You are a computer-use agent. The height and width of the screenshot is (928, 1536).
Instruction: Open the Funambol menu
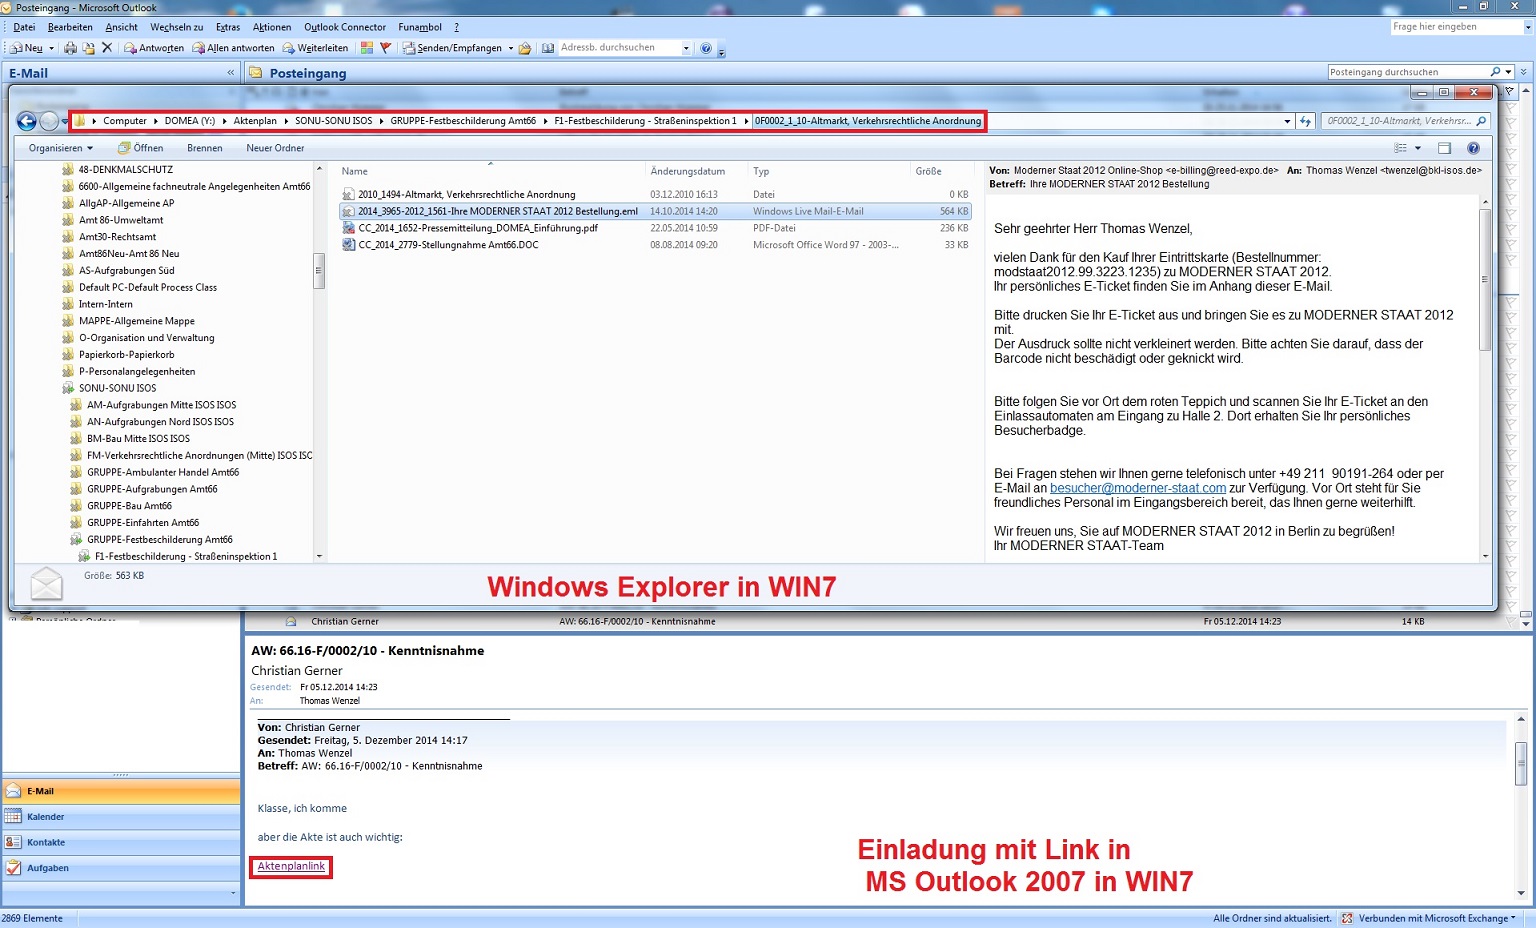[419, 27]
